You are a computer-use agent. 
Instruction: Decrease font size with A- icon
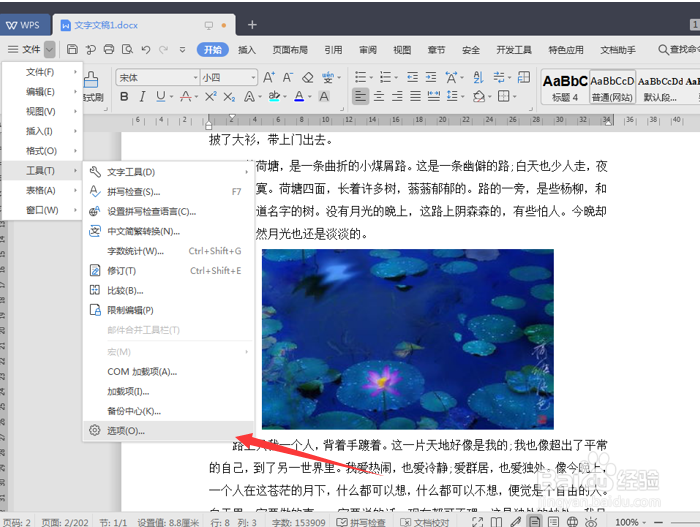[x=288, y=77]
